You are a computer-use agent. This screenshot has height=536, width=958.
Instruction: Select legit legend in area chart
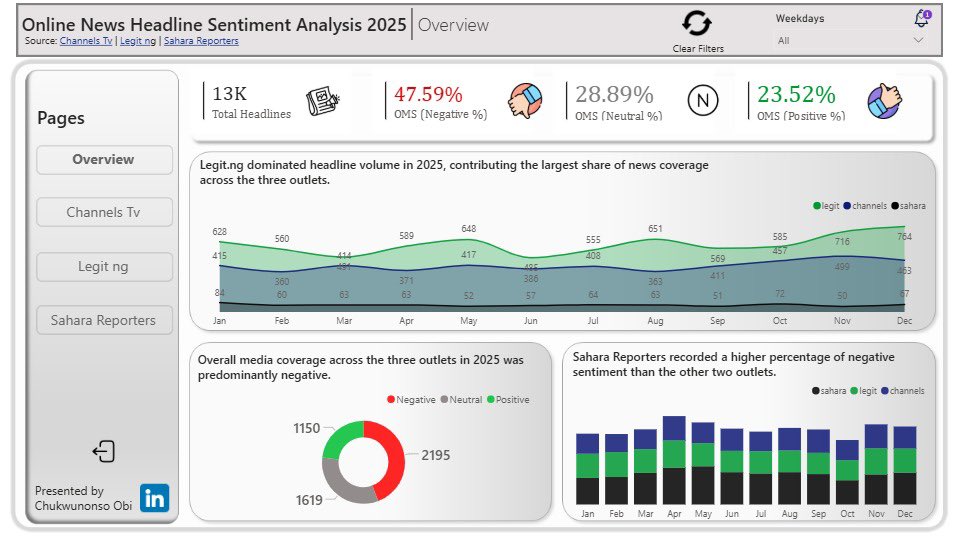826,206
